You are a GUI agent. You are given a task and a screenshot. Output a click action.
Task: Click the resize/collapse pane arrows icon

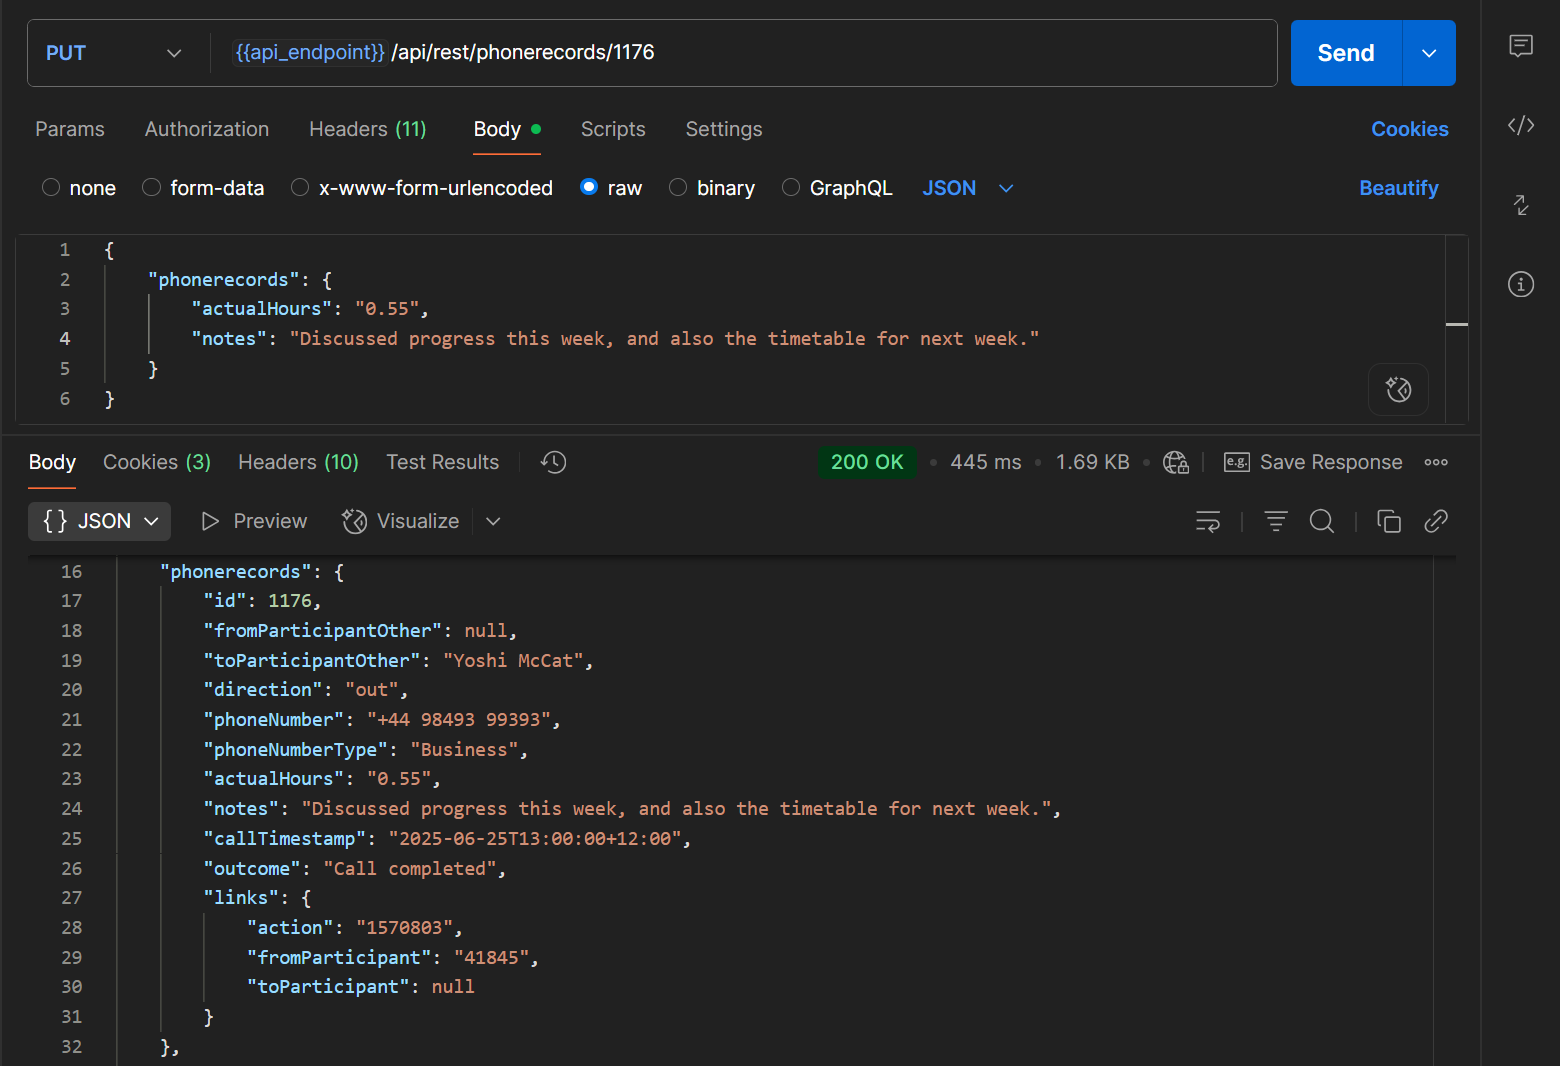[1520, 205]
